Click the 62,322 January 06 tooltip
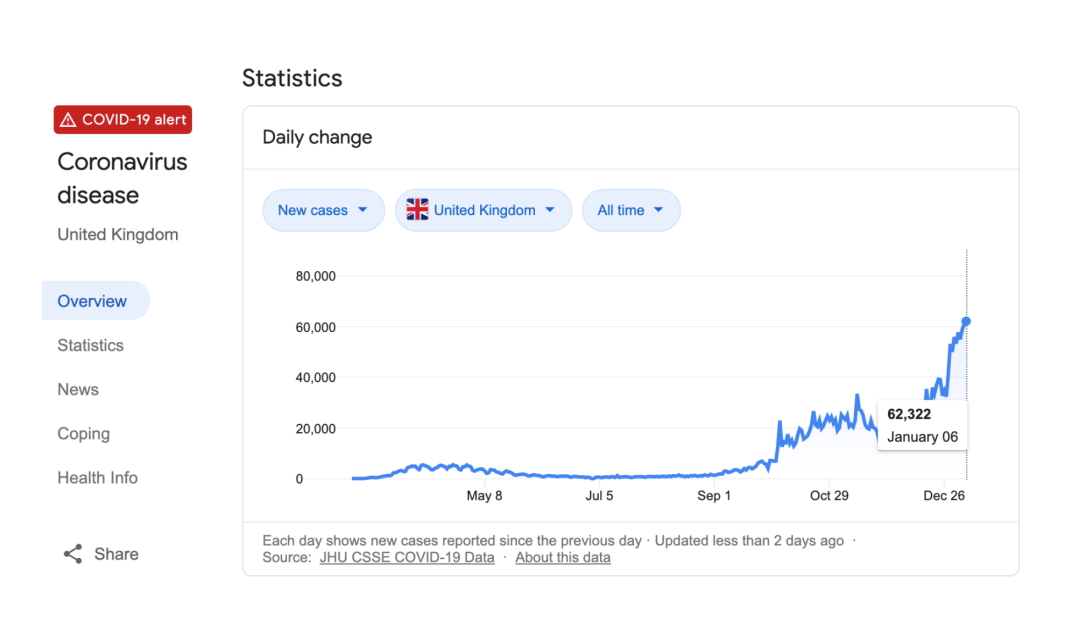The width and height of the screenshot is (1080, 630). [x=923, y=425]
